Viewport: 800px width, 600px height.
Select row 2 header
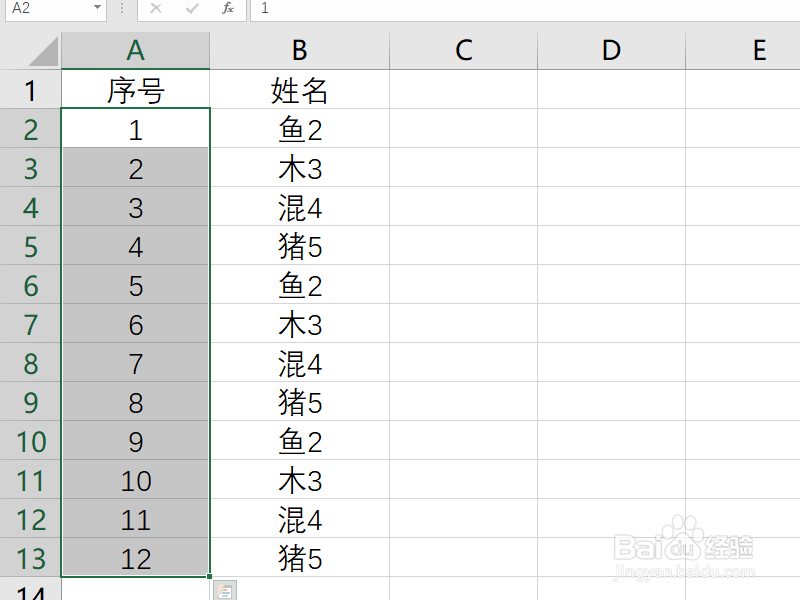click(30, 129)
